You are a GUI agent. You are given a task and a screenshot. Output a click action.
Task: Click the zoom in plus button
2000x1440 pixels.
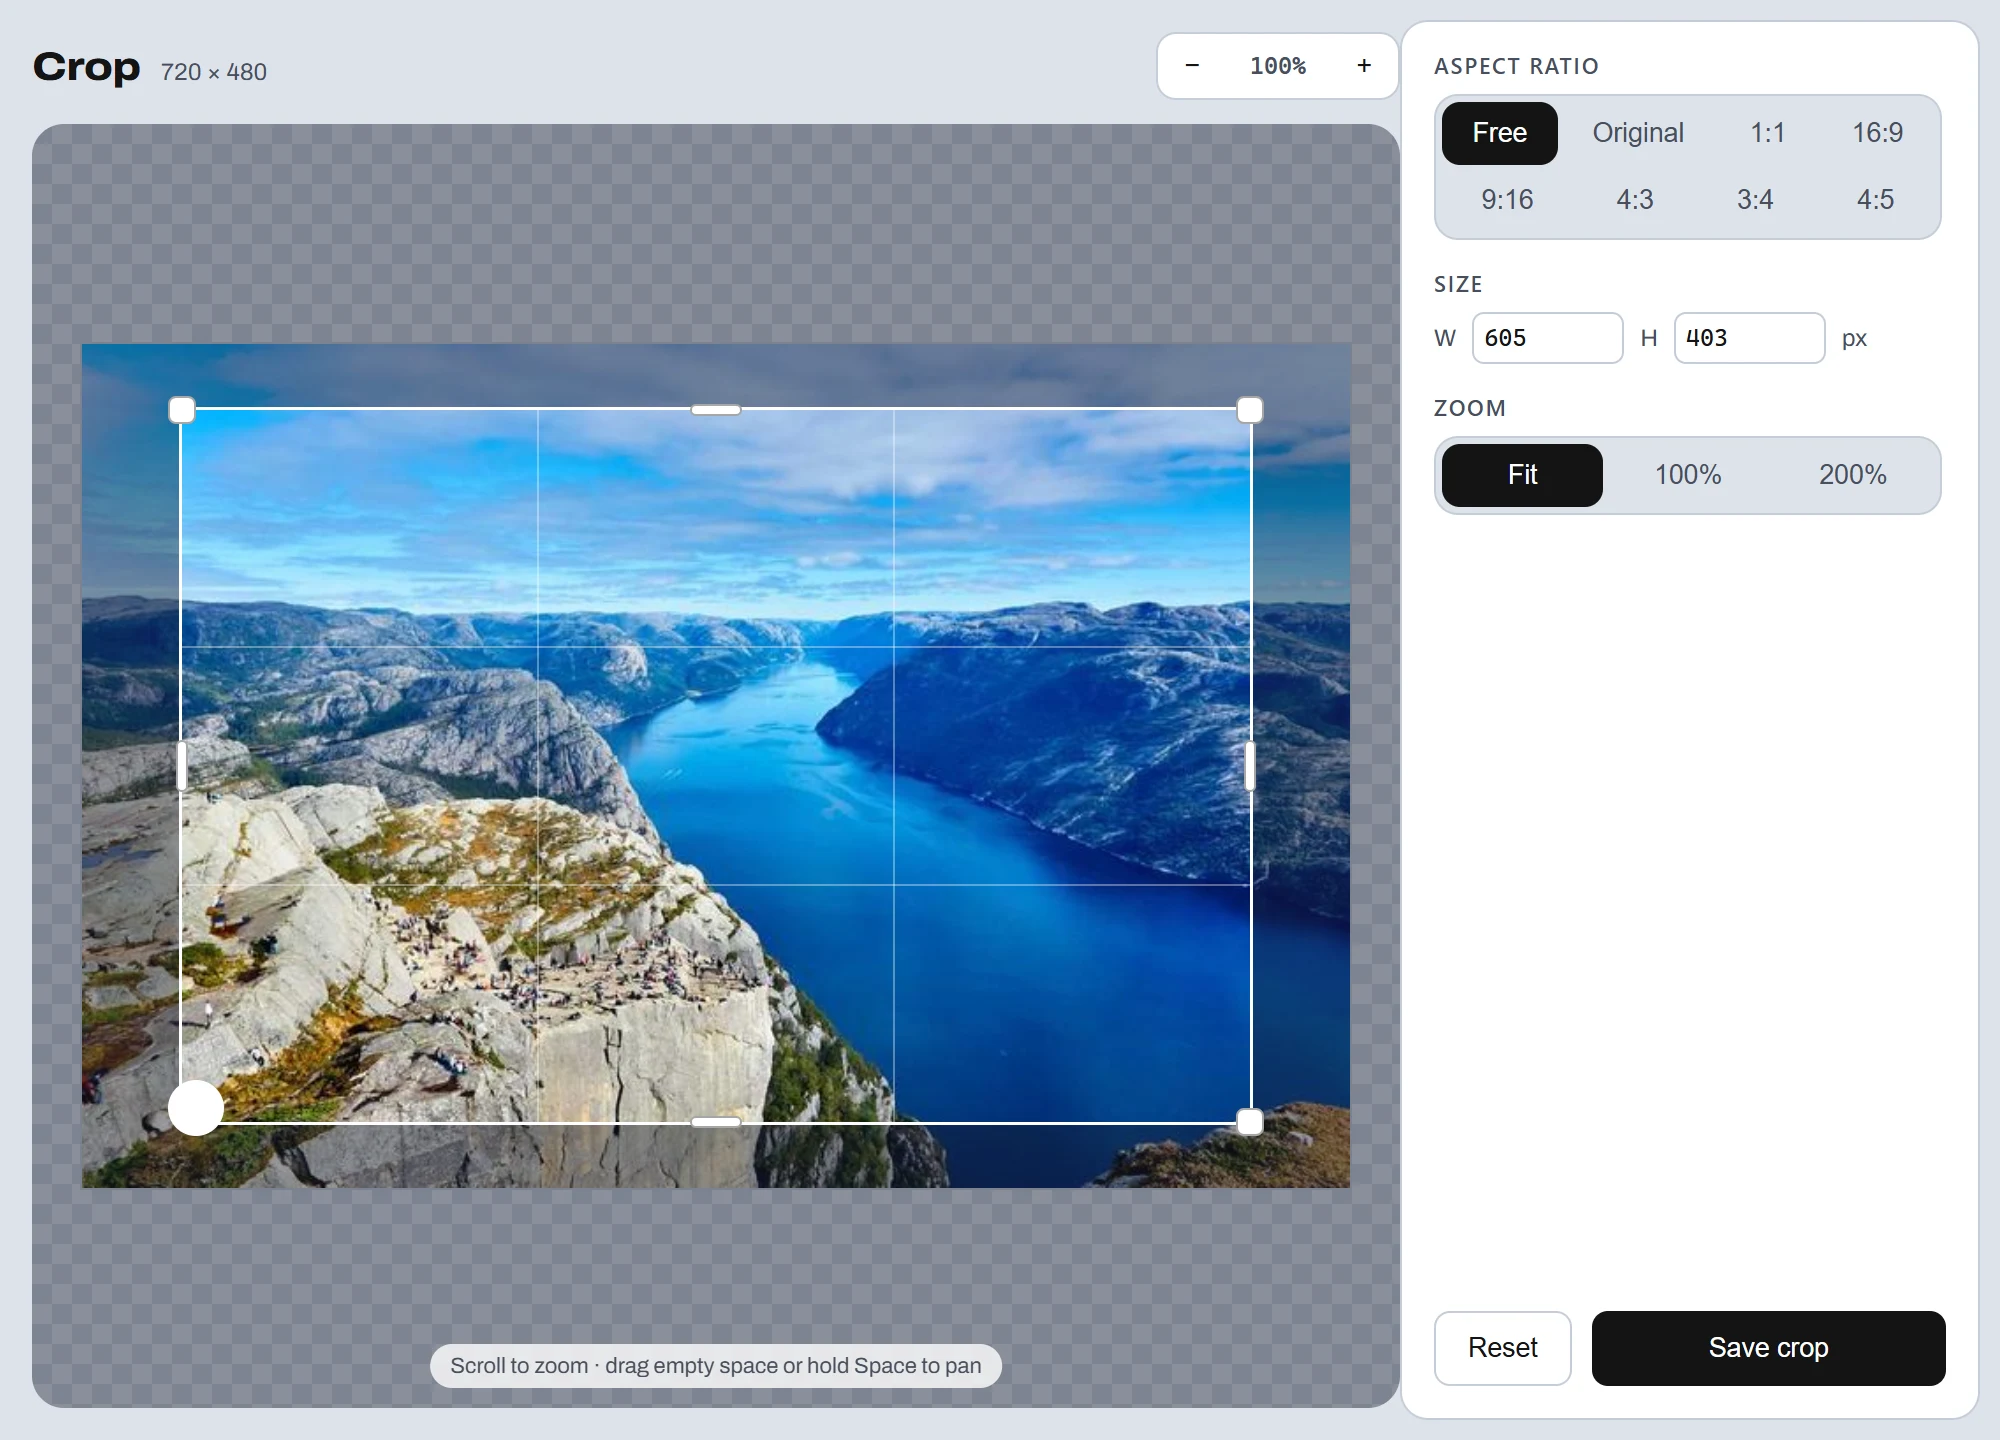coord(1364,66)
